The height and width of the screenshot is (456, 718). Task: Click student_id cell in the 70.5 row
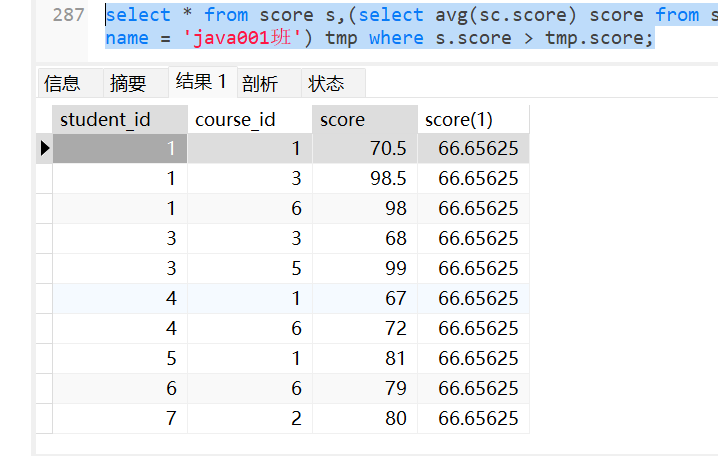tap(120, 148)
